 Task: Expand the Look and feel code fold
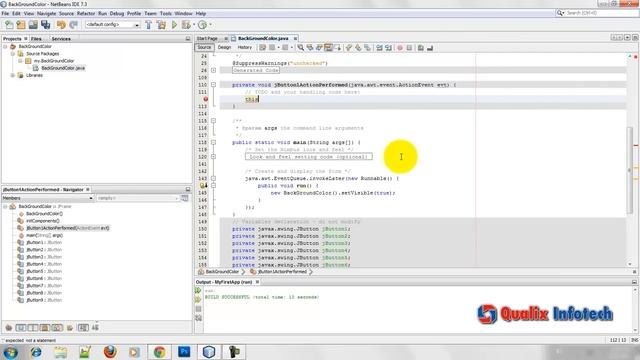pos(213,157)
